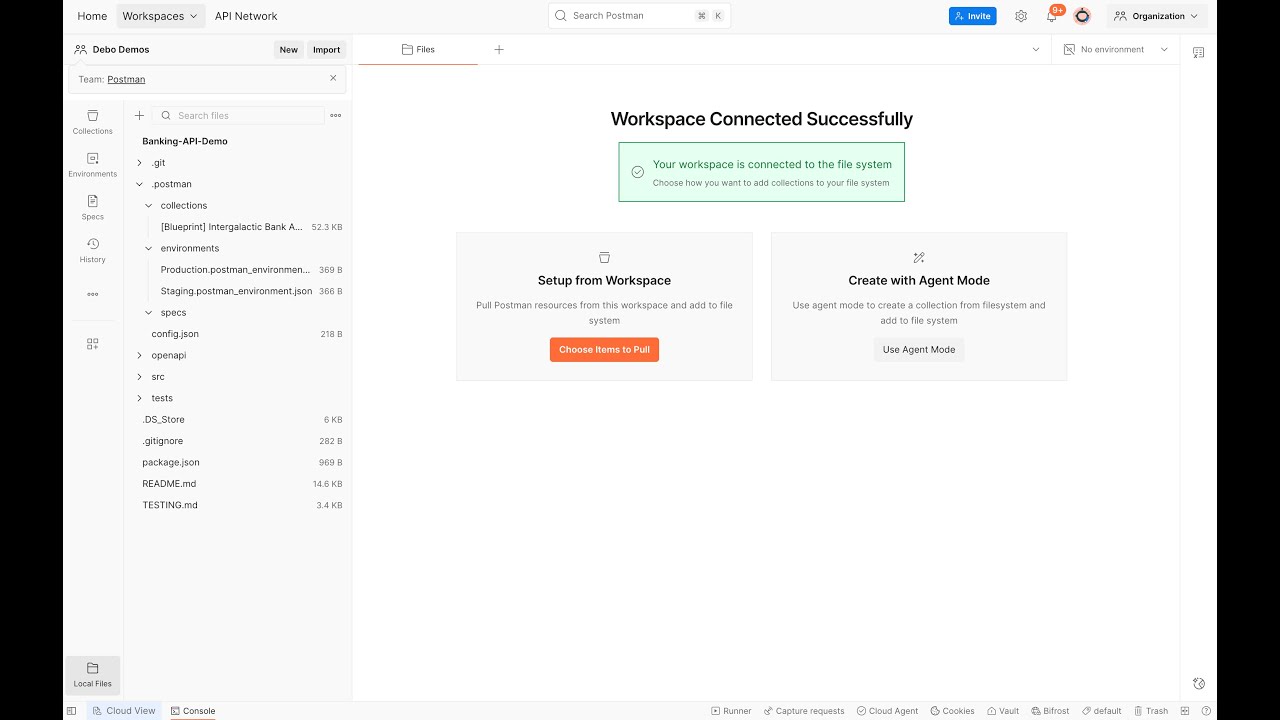Open the History sidebar panel

(x=92, y=251)
